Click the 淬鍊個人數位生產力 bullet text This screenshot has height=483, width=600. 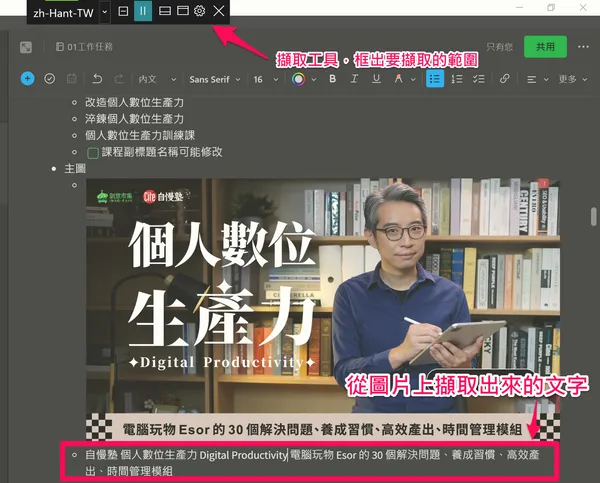[x=134, y=119]
